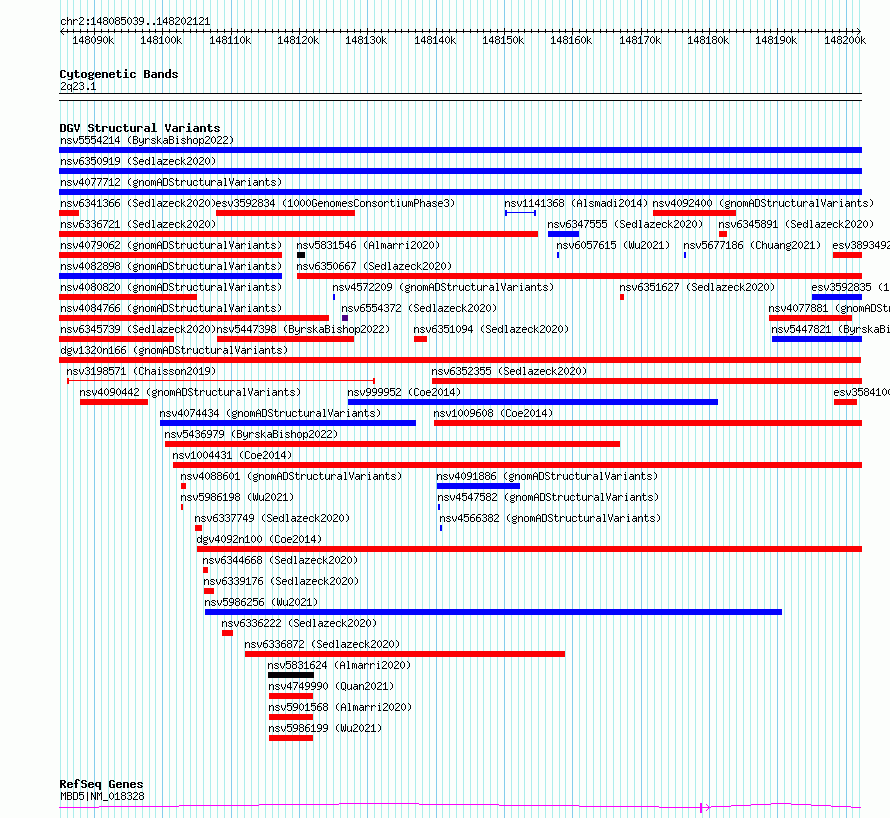Click nsv4566382 (gnomADStructuralVariants) label

tap(550, 518)
